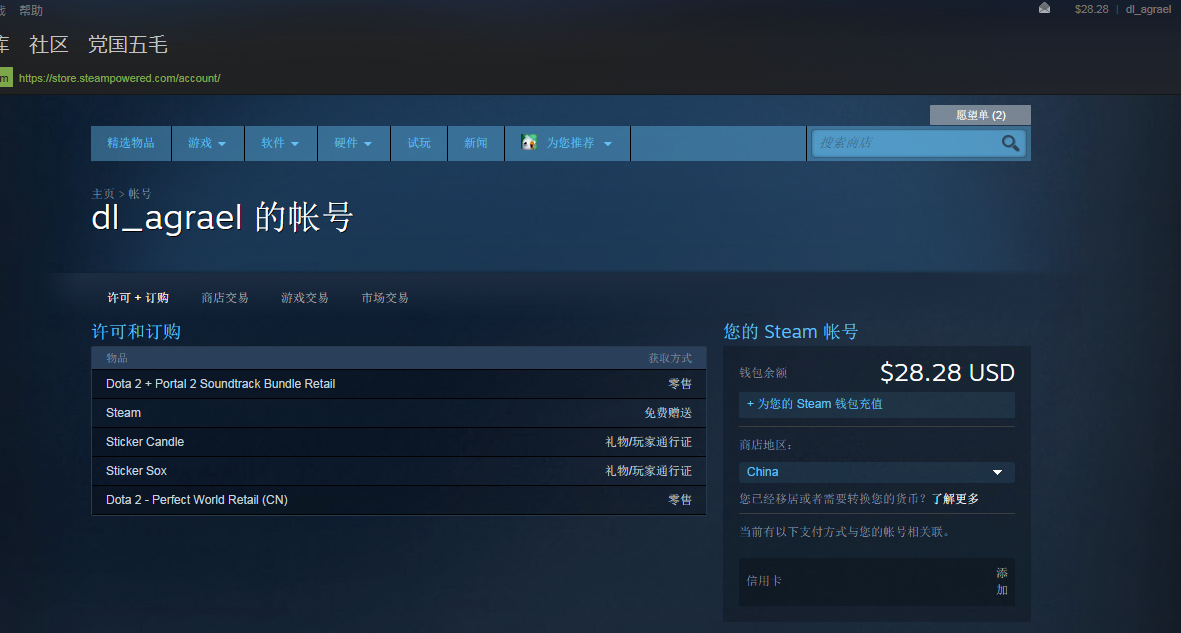This screenshot has width=1181, height=633.
Task: Click the store URL address text
Action: tap(120, 78)
